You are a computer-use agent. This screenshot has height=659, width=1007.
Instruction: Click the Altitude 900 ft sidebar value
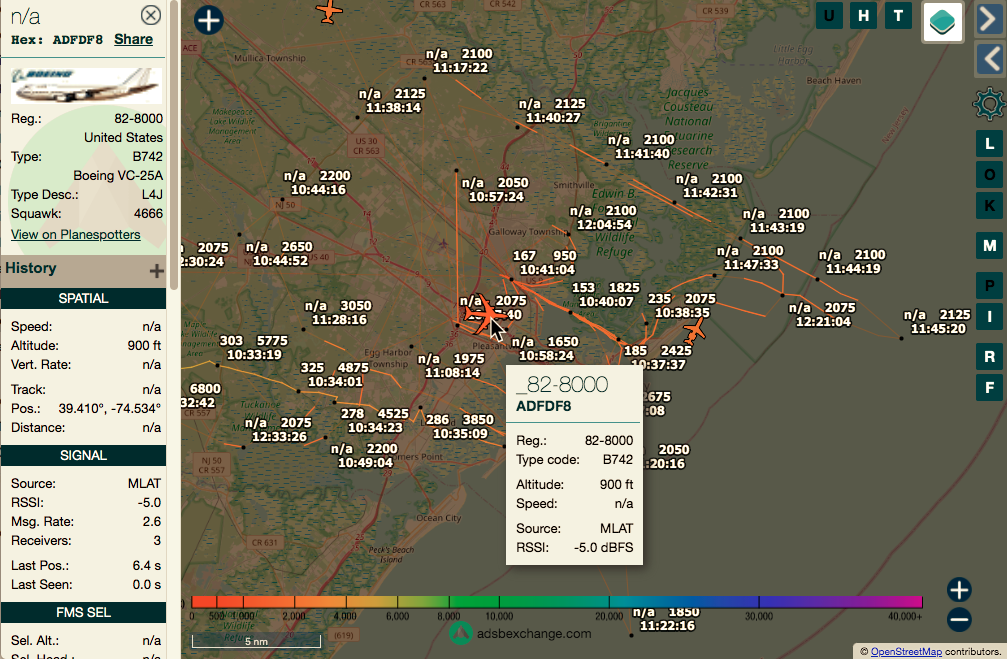point(144,346)
